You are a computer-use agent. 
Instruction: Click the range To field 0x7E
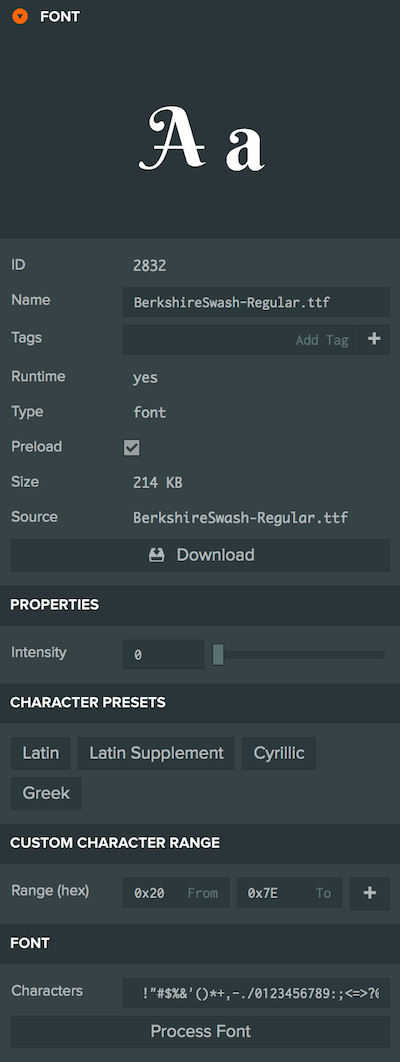point(290,893)
